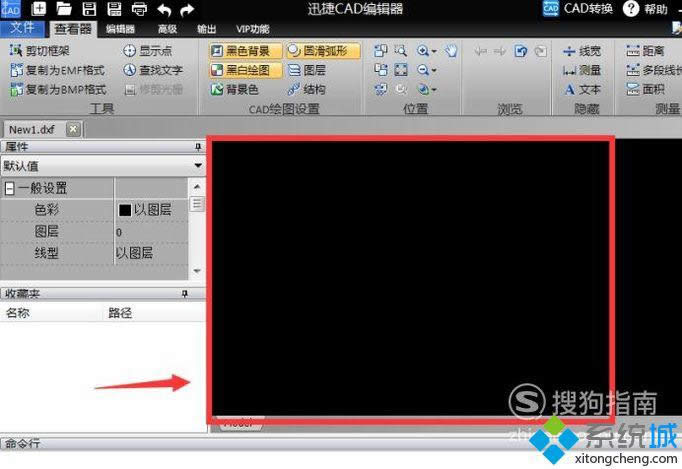Open the dropdown arrow beside globe view icon
Image resolution: width=682 pixels, height=469 pixels.
(x=434, y=90)
